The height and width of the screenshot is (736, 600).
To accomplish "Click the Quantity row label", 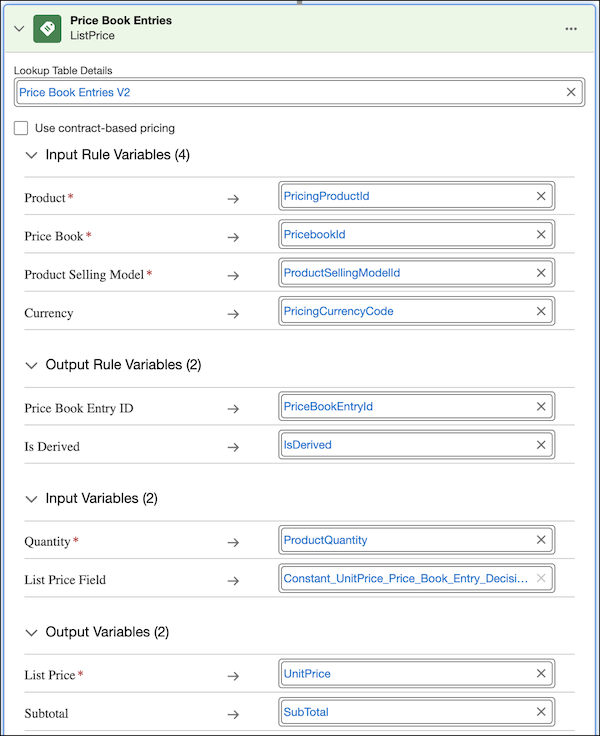I will pyautogui.click(x=47, y=542).
